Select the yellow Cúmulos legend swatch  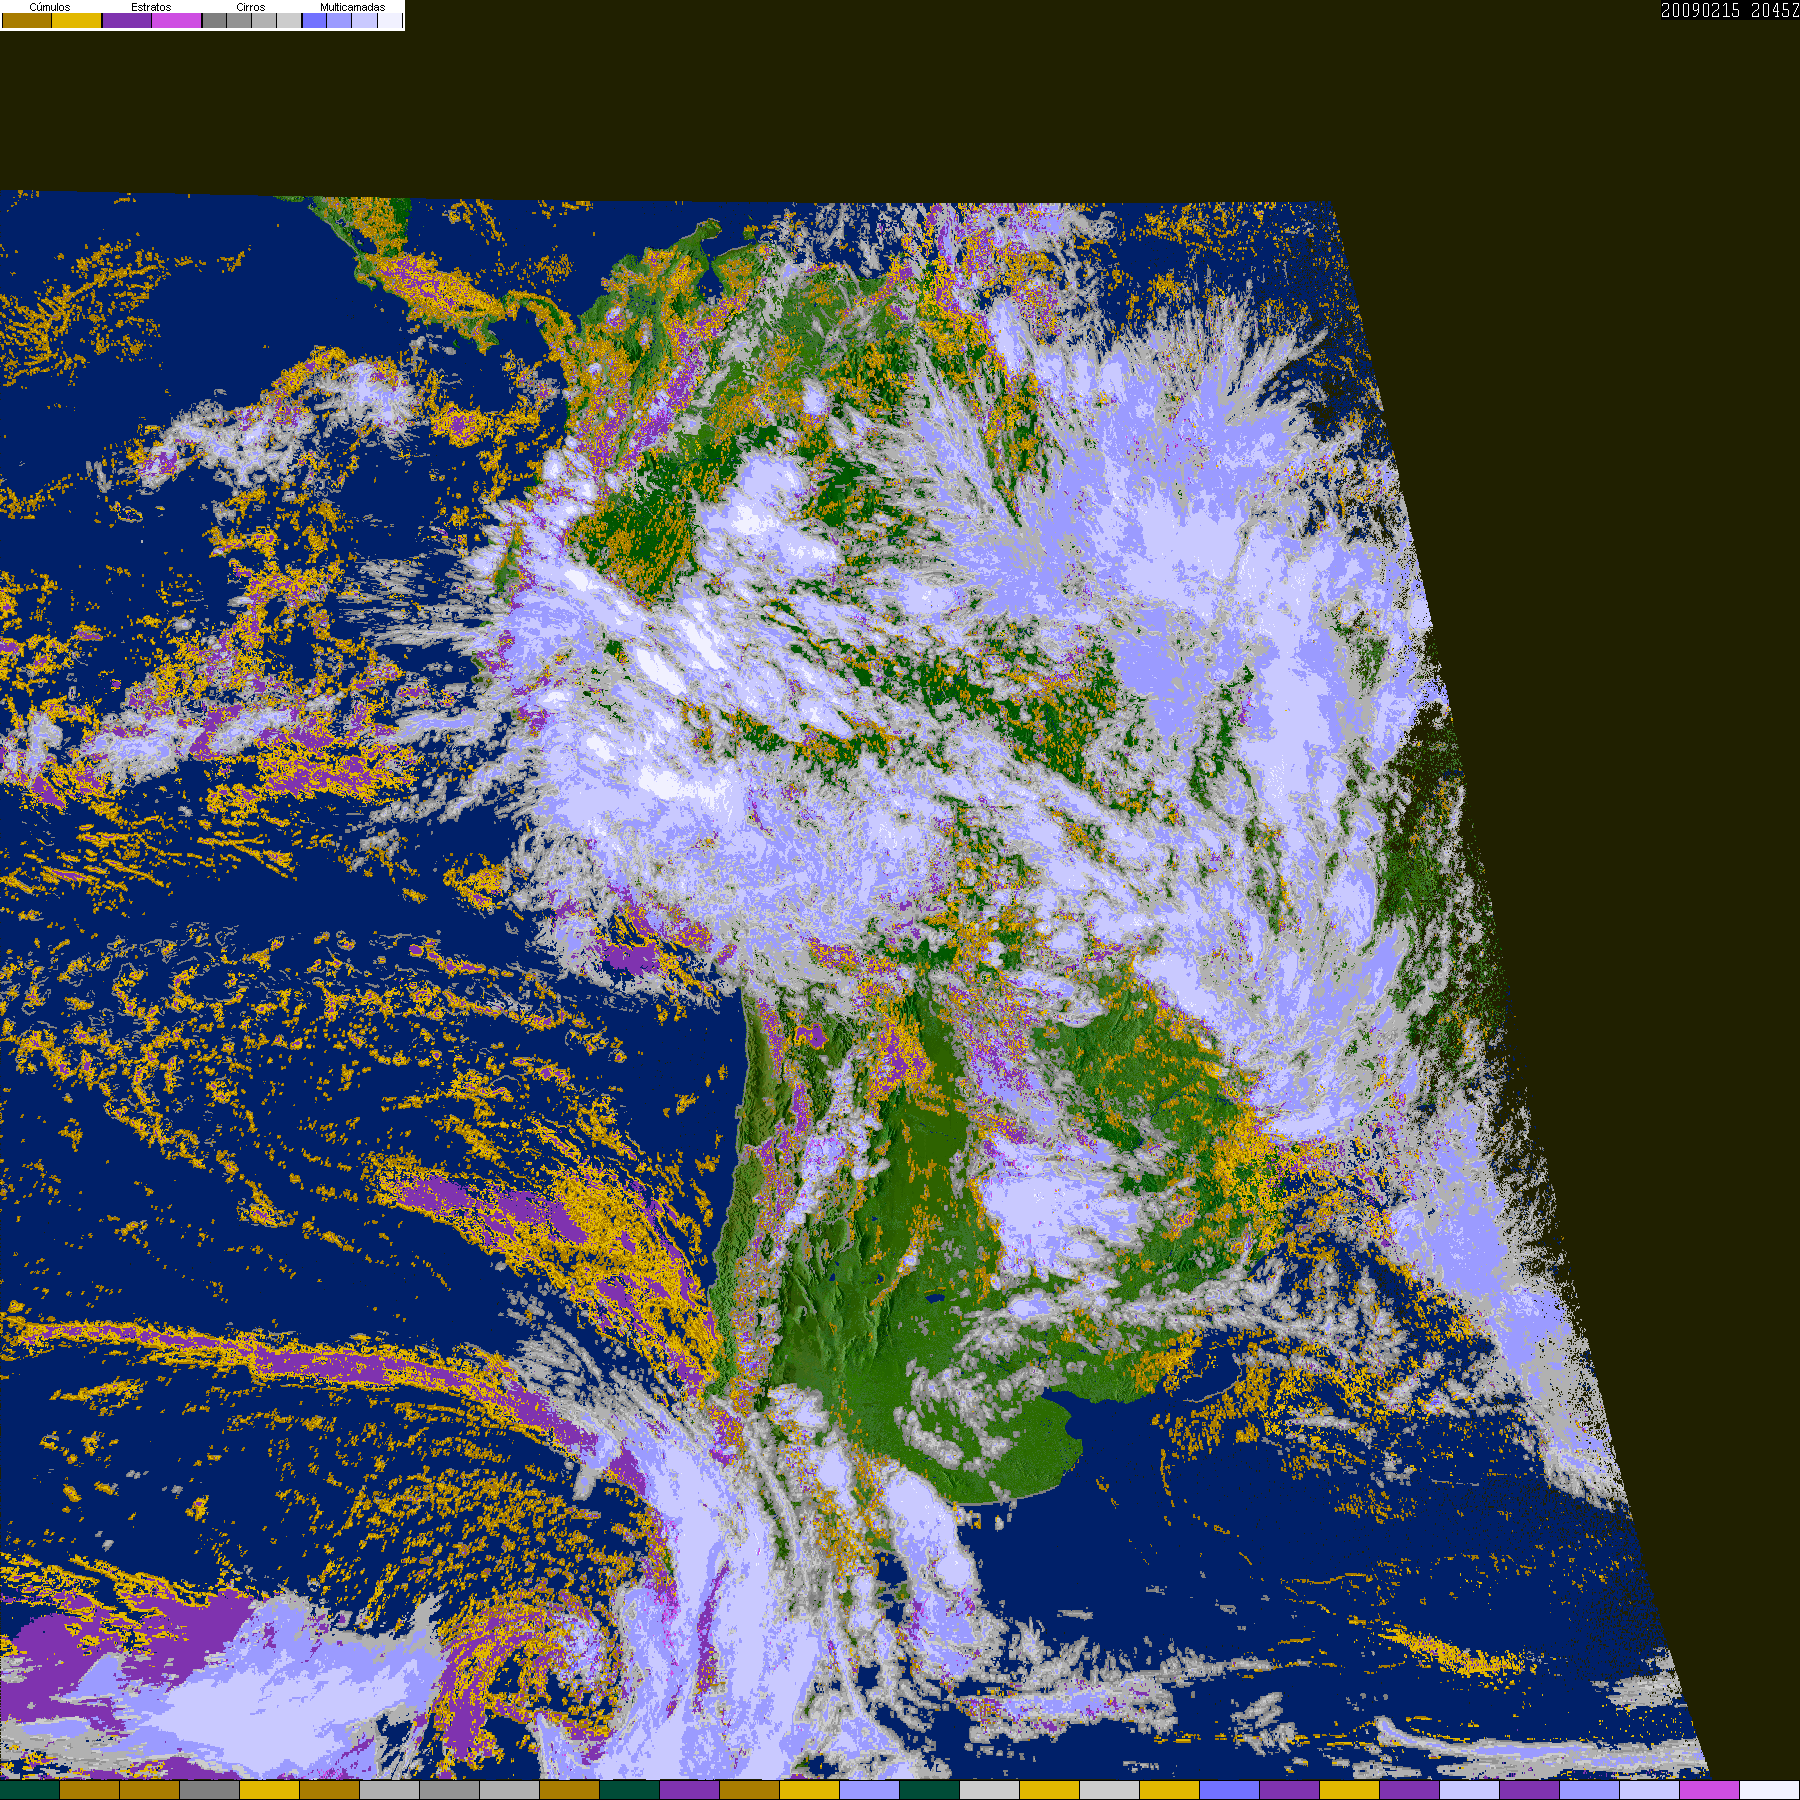(x=77, y=20)
